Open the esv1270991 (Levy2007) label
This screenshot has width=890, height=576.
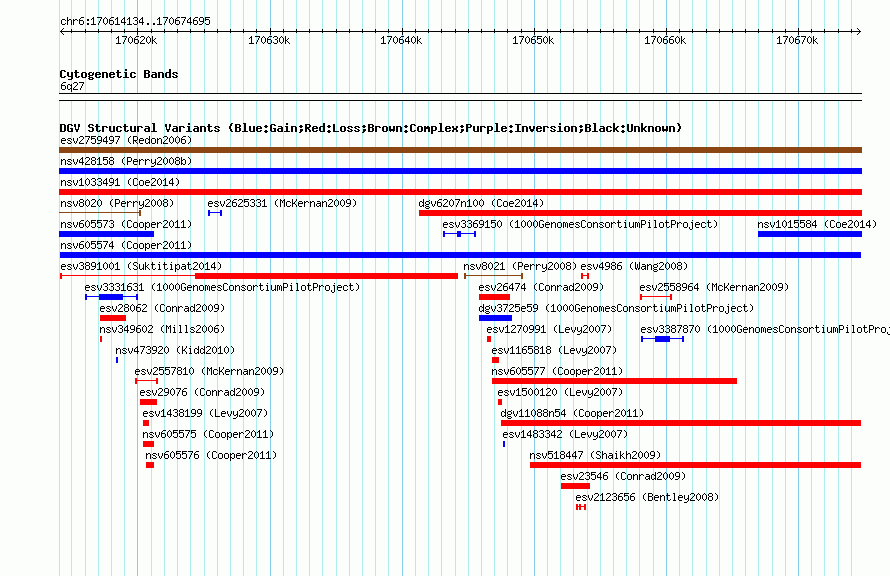549,329
